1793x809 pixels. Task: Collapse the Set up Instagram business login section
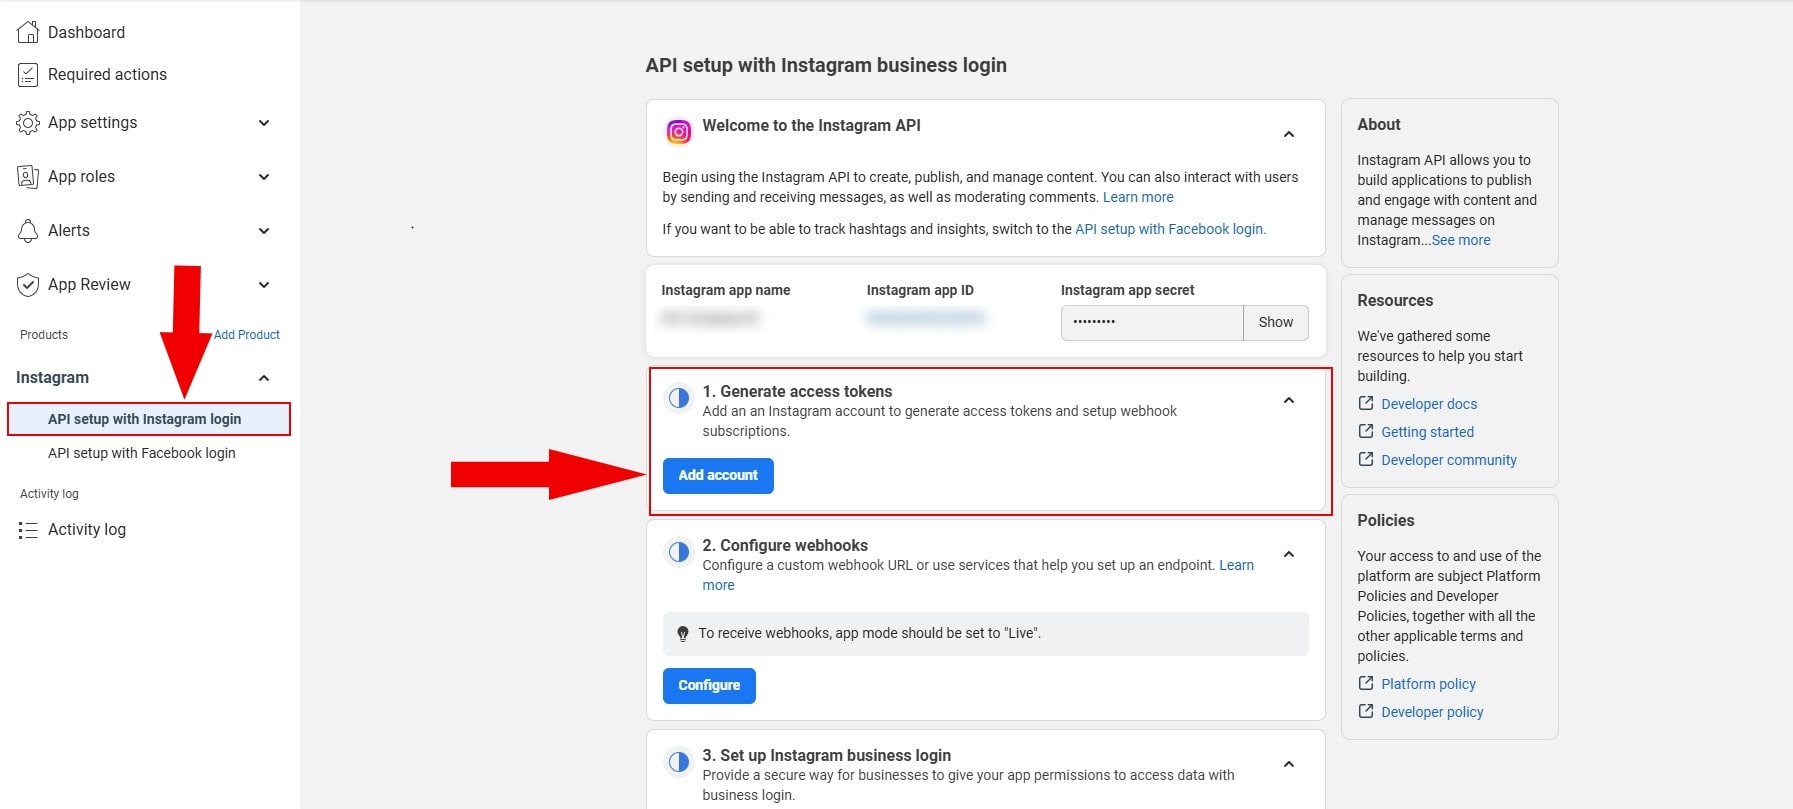1289,764
